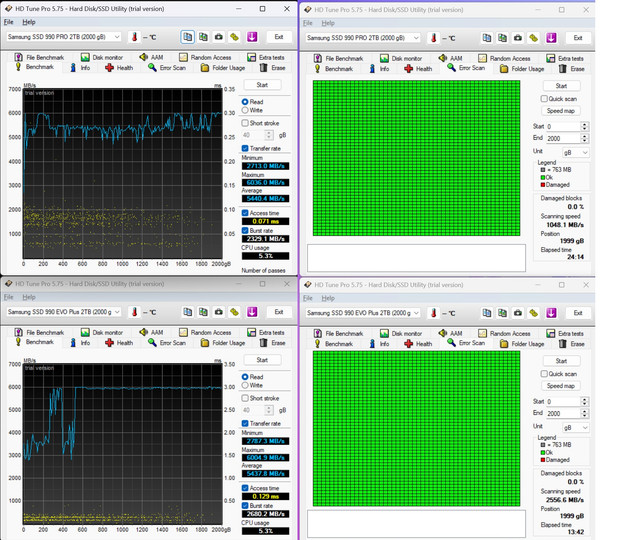Click purple download arrow in EVO Plus error scan window
Viewport: 640px width, 540px height.
tap(551, 313)
